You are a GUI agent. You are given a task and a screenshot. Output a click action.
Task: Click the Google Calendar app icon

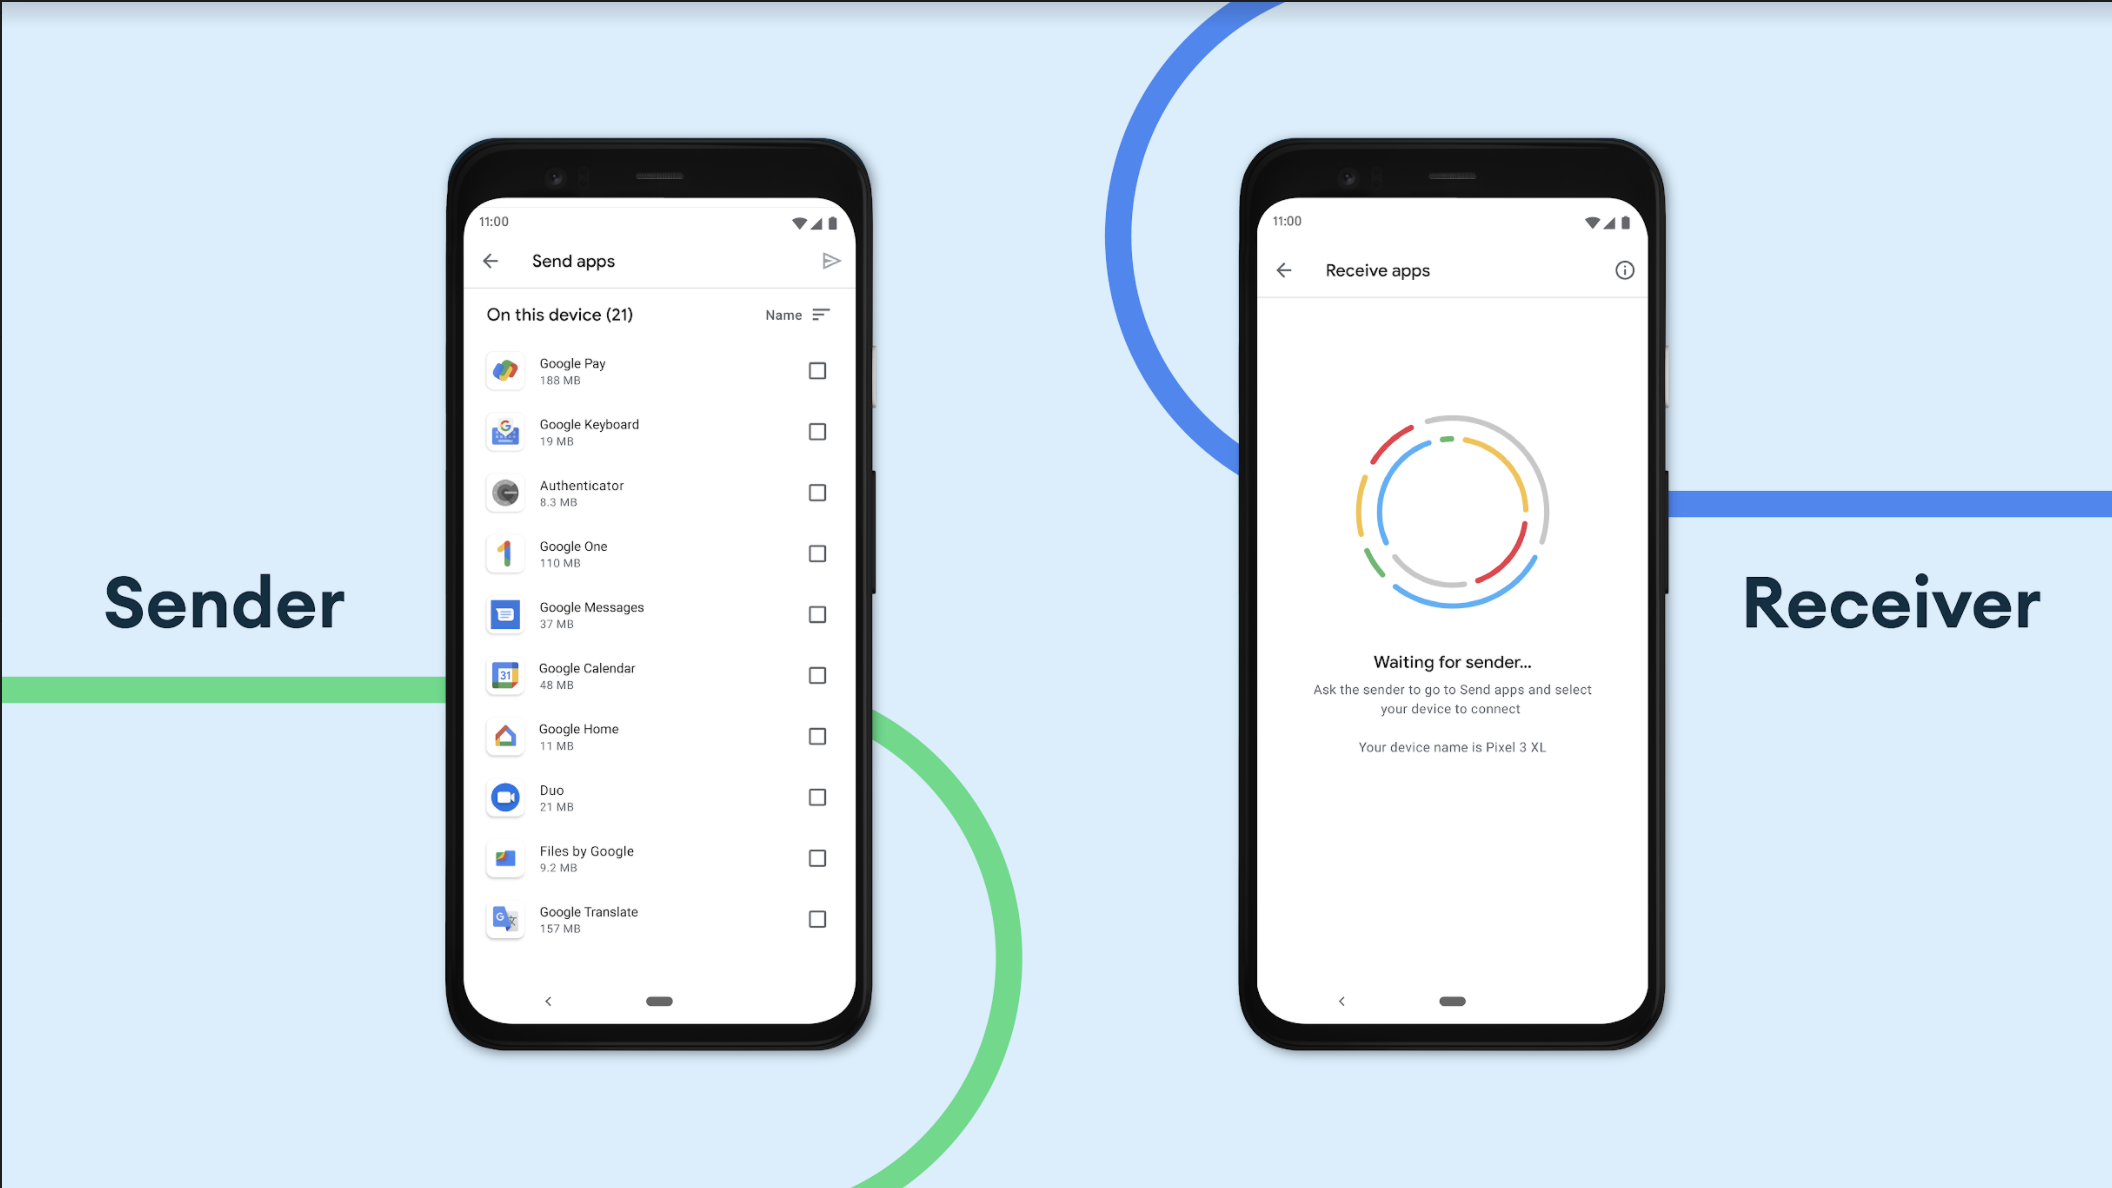tap(505, 675)
